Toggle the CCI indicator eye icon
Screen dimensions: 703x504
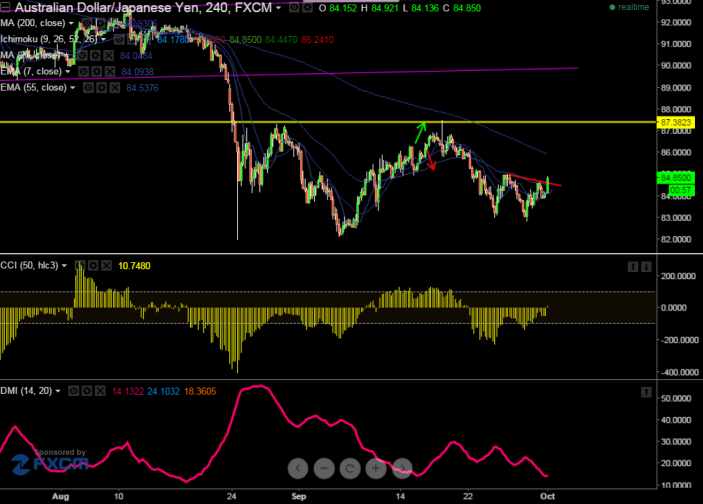tap(79, 266)
